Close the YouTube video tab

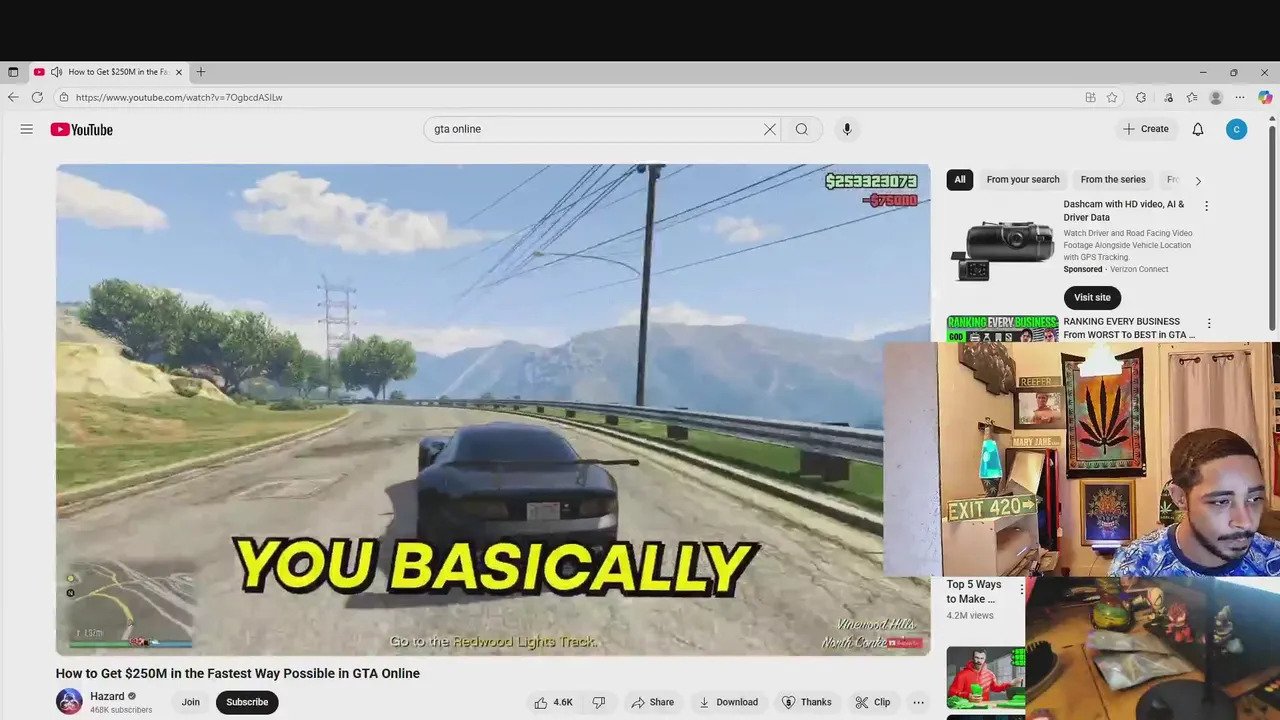(x=179, y=72)
